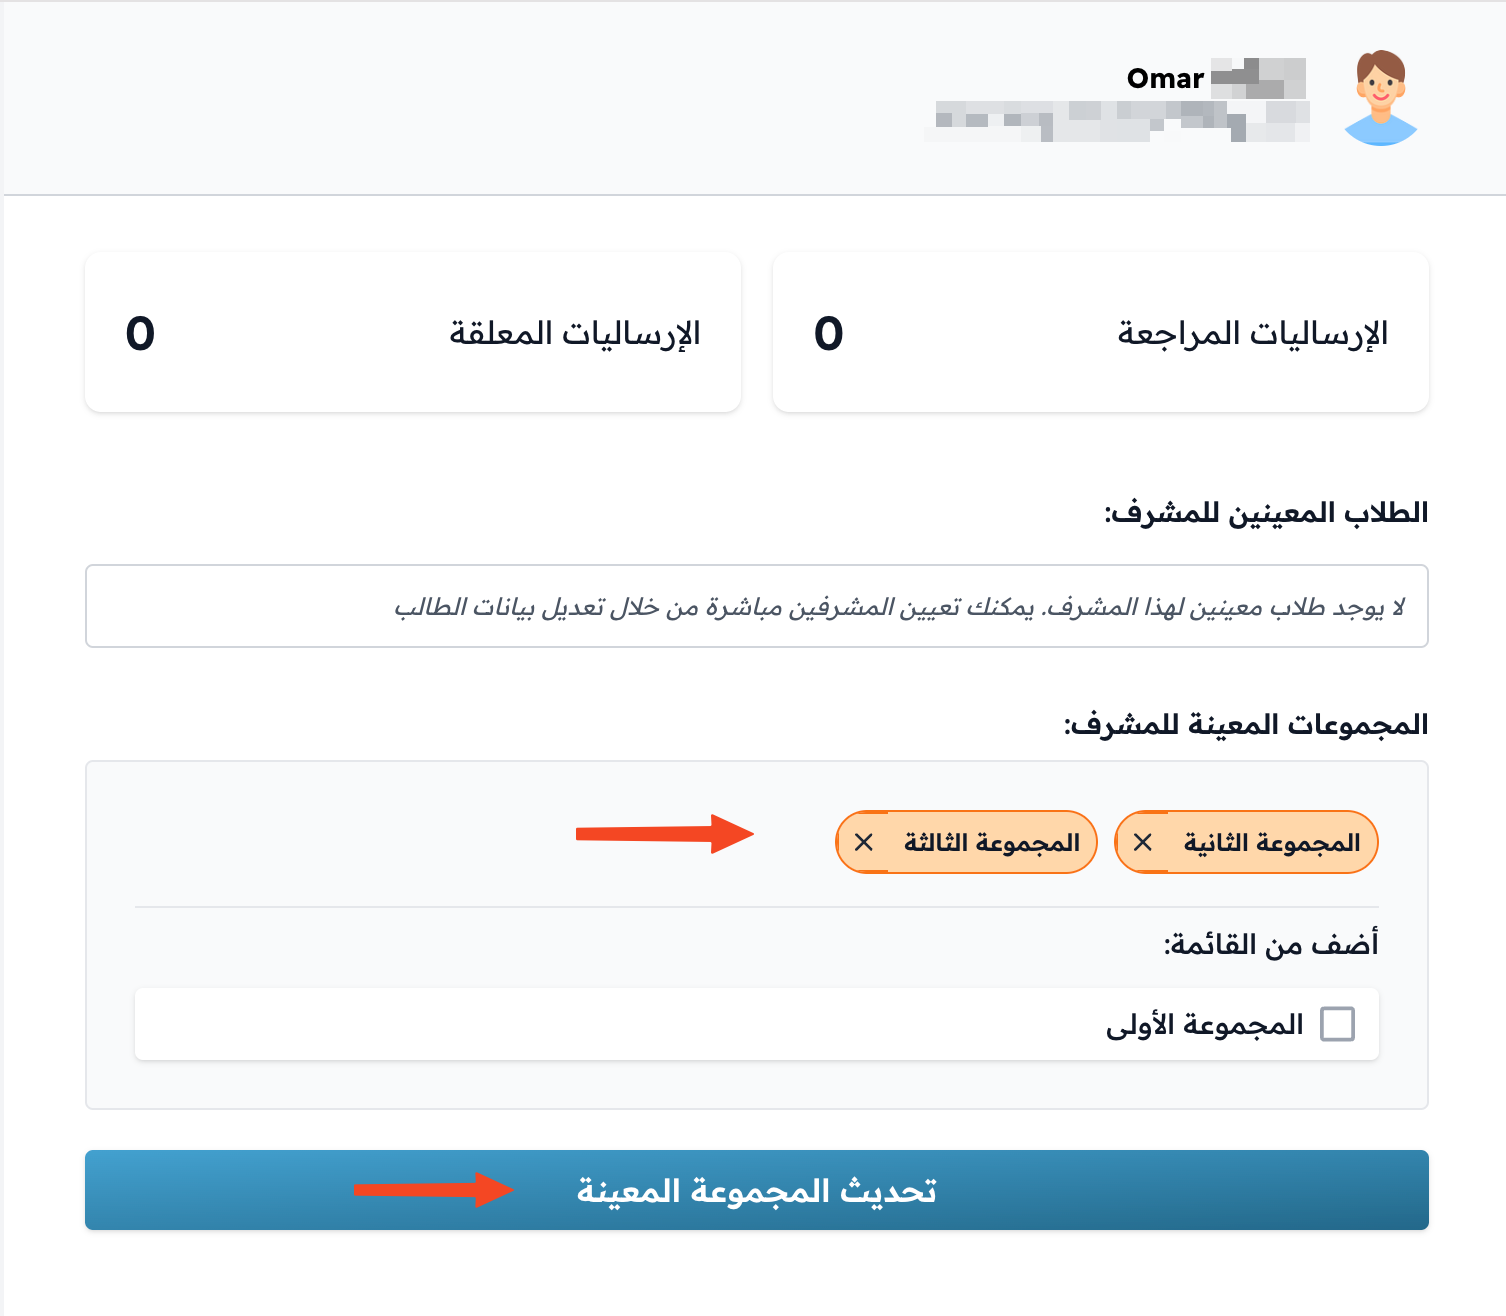1506x1316 pixels.
Task: Click Omar's profile avatar image
Action: click(x=1380, y=97)
